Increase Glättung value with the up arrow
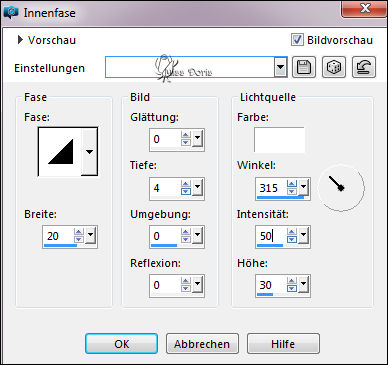This screenshot has height=365, width=388. pos(186,135)
